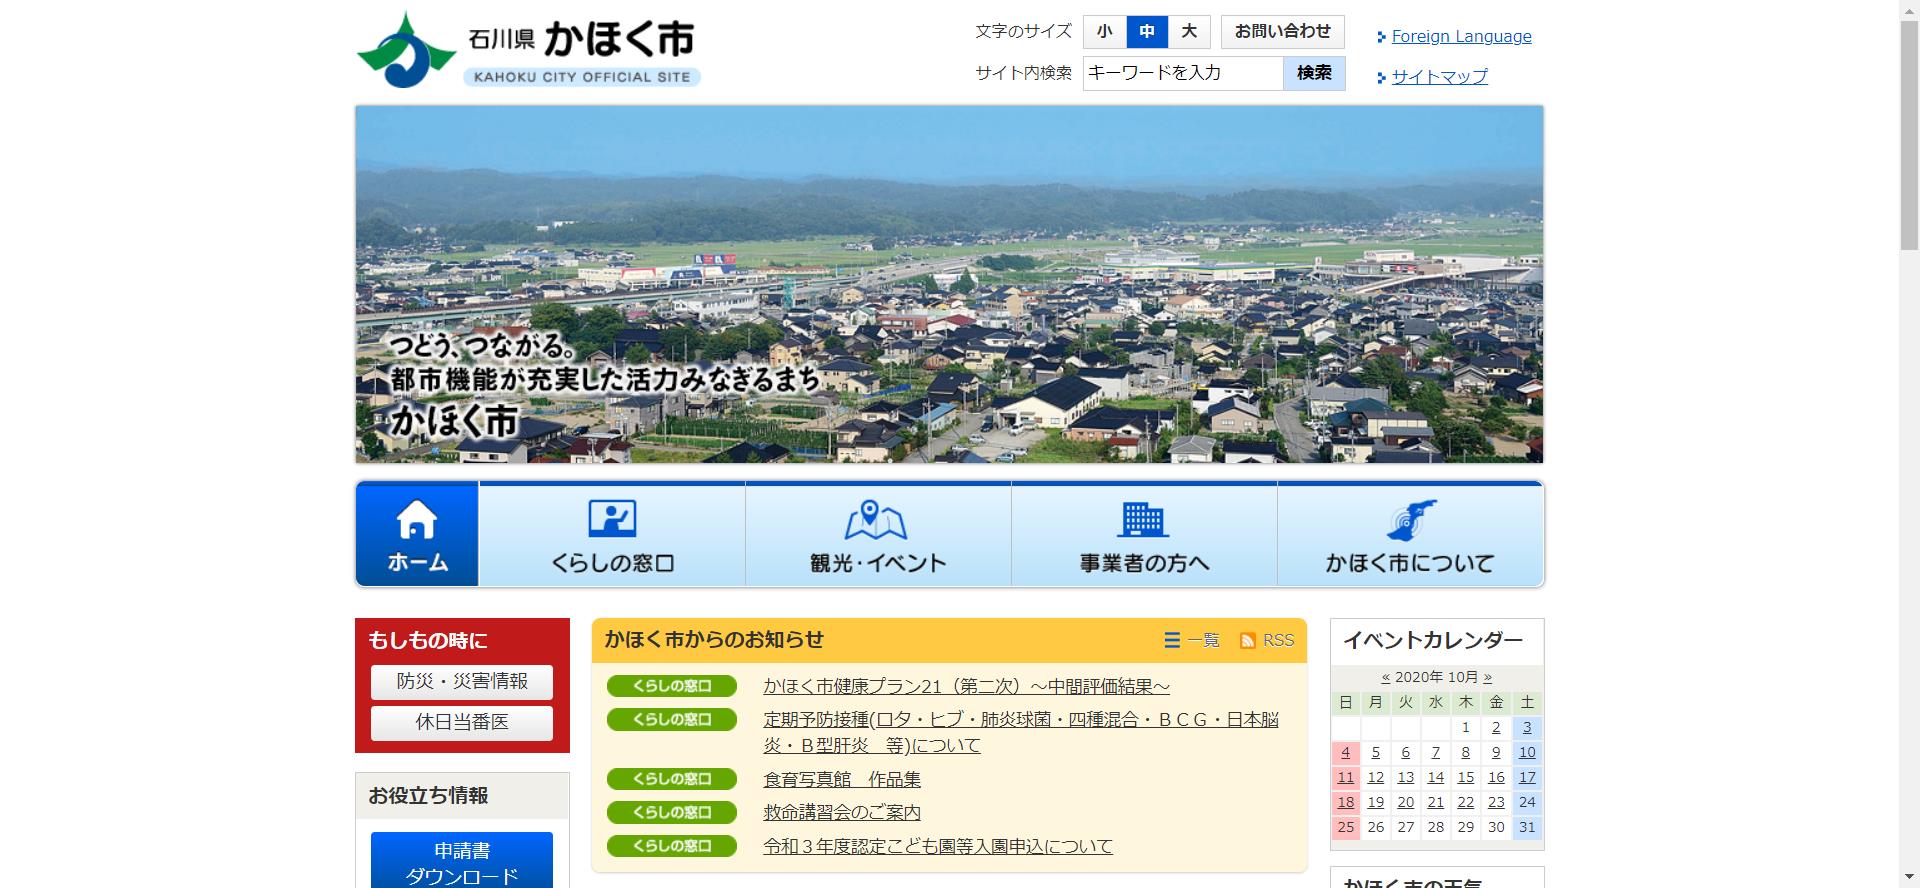Select October 15 in event calendar
The image size is (1920, 888).
tap(1466, 778)
